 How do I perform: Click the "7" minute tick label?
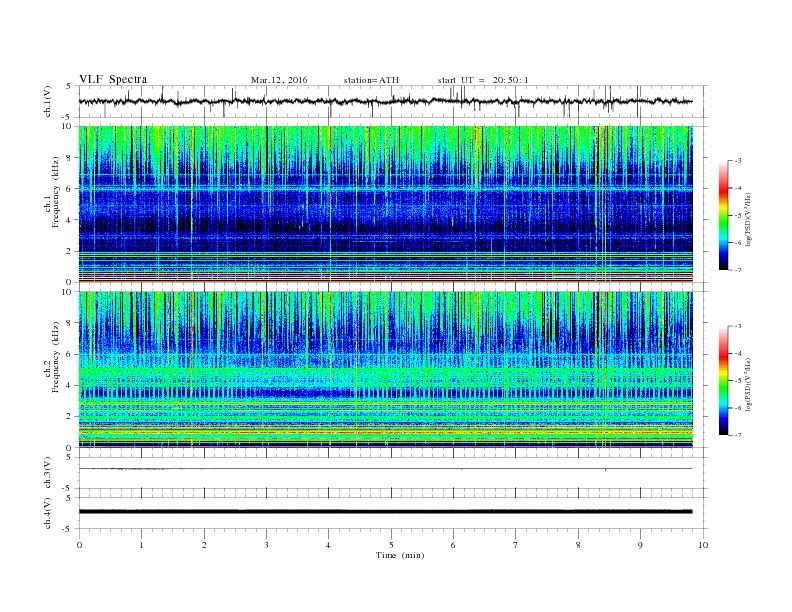pyautogui.click(x=516, y=545)
